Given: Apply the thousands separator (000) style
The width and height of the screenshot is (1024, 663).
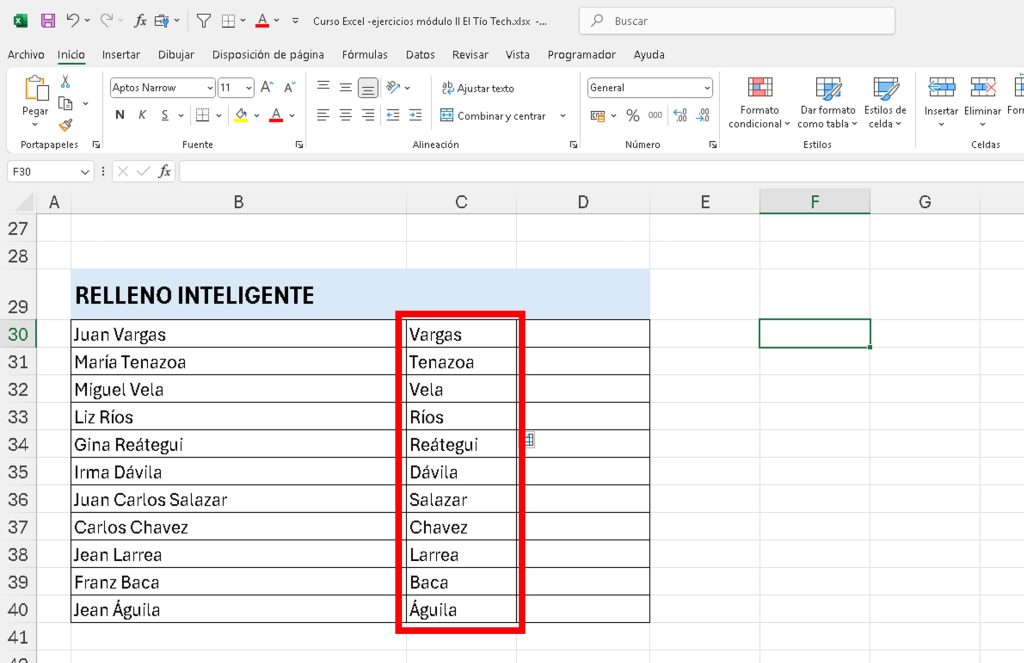Looking at the screenshot, I should tap(655, 116).
